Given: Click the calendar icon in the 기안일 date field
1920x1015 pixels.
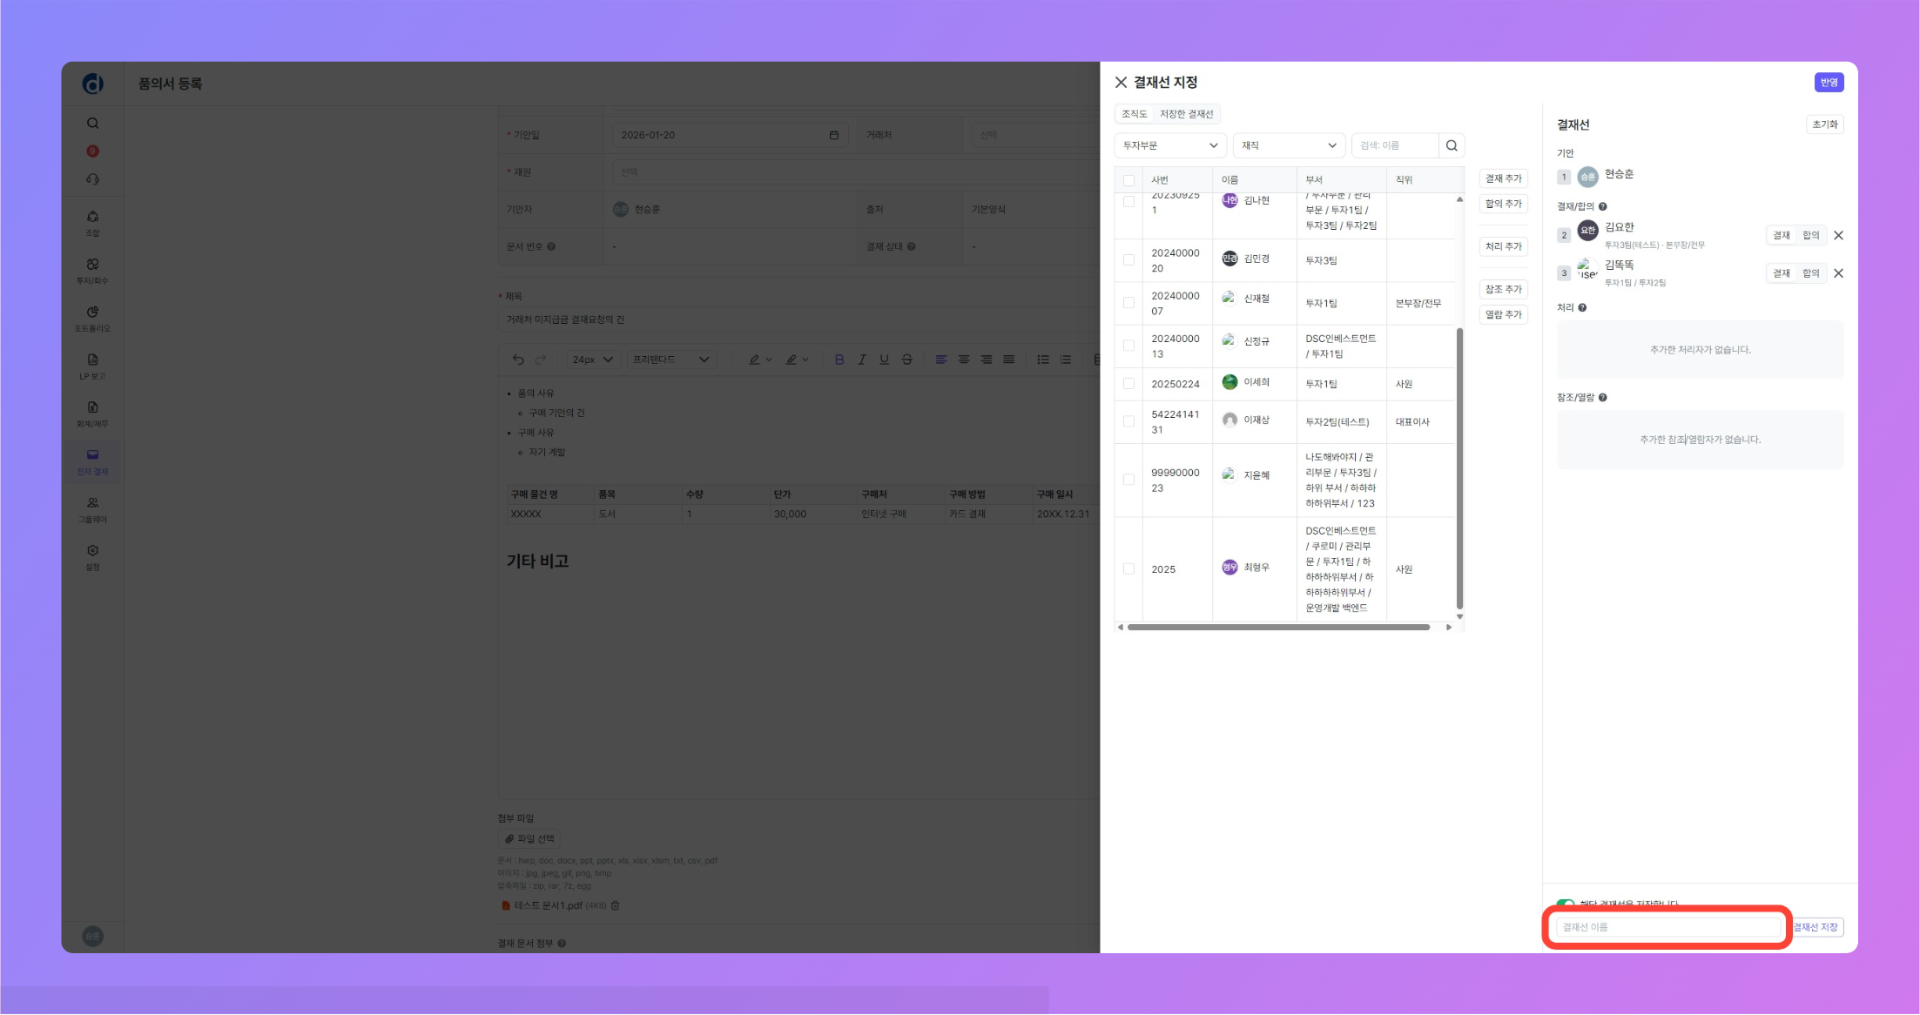Looking at the screenshot, I should pos(834,135).
